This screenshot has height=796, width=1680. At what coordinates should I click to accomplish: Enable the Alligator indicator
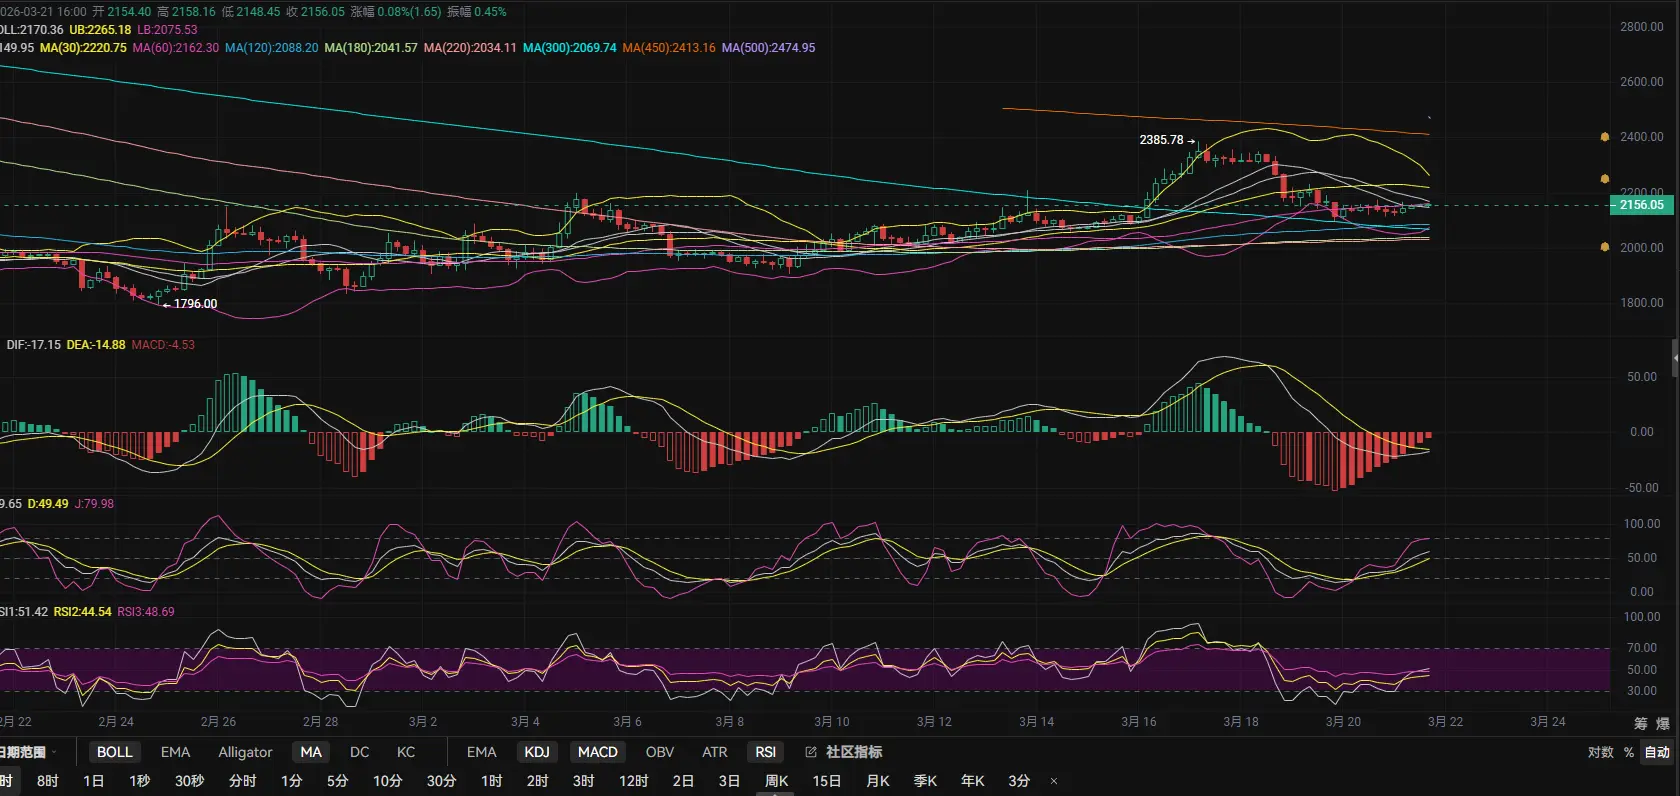click(x=245, y=752)
